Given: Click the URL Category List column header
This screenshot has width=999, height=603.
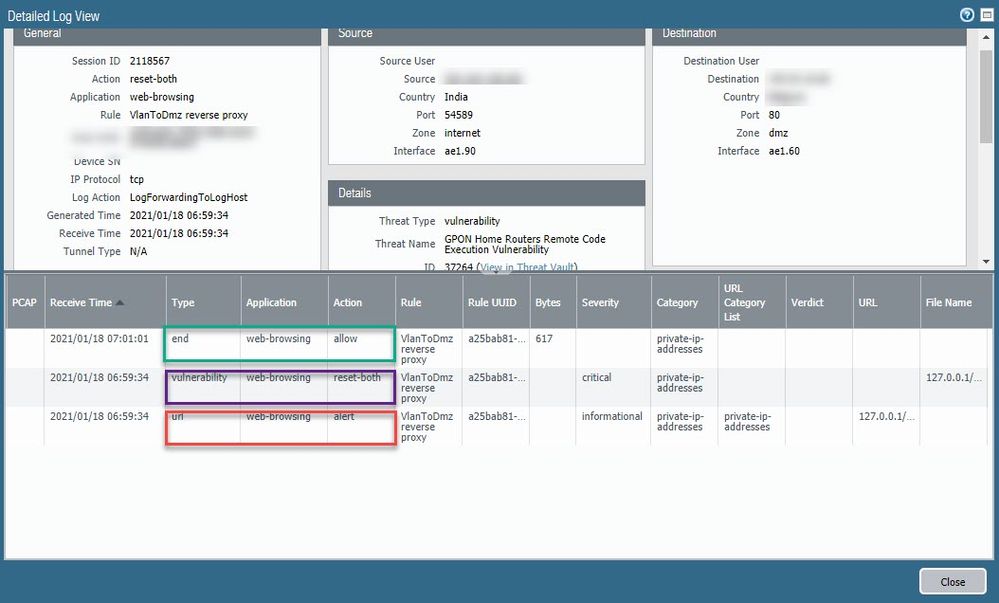Looking at the screenshot, I should (x=745, y=302).
